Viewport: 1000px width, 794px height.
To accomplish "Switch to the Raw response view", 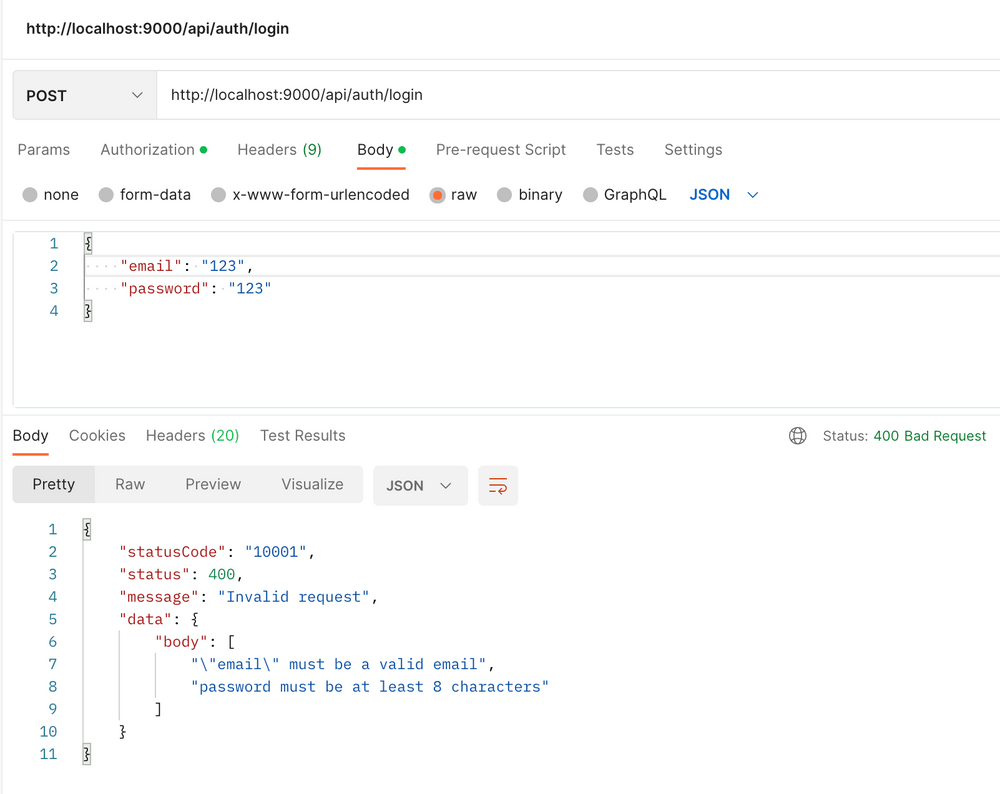I will point(130,484).
